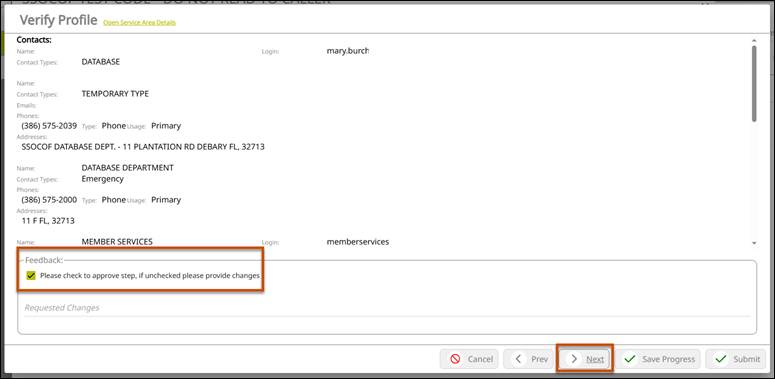
Task: Open Service Area Details link
Action: 139,23
